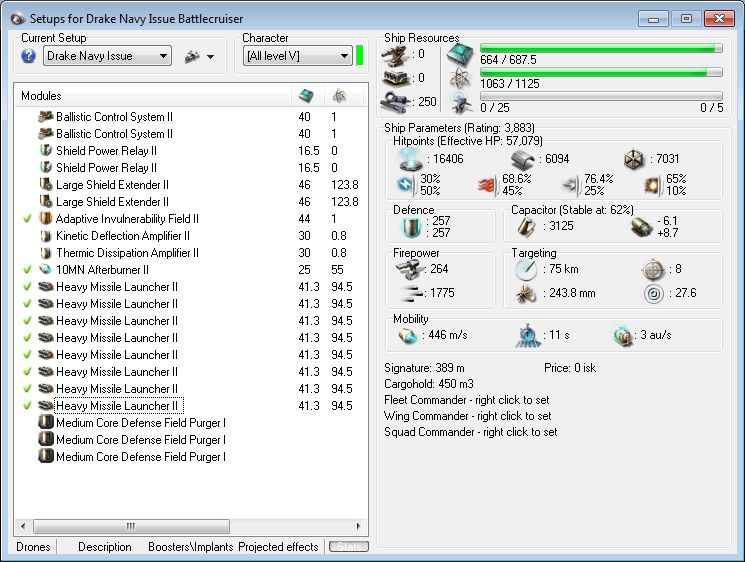Click the modules list horizontal scrollbar thumb
The height and width of the screenshot is (562, 745).
(131, 526)
